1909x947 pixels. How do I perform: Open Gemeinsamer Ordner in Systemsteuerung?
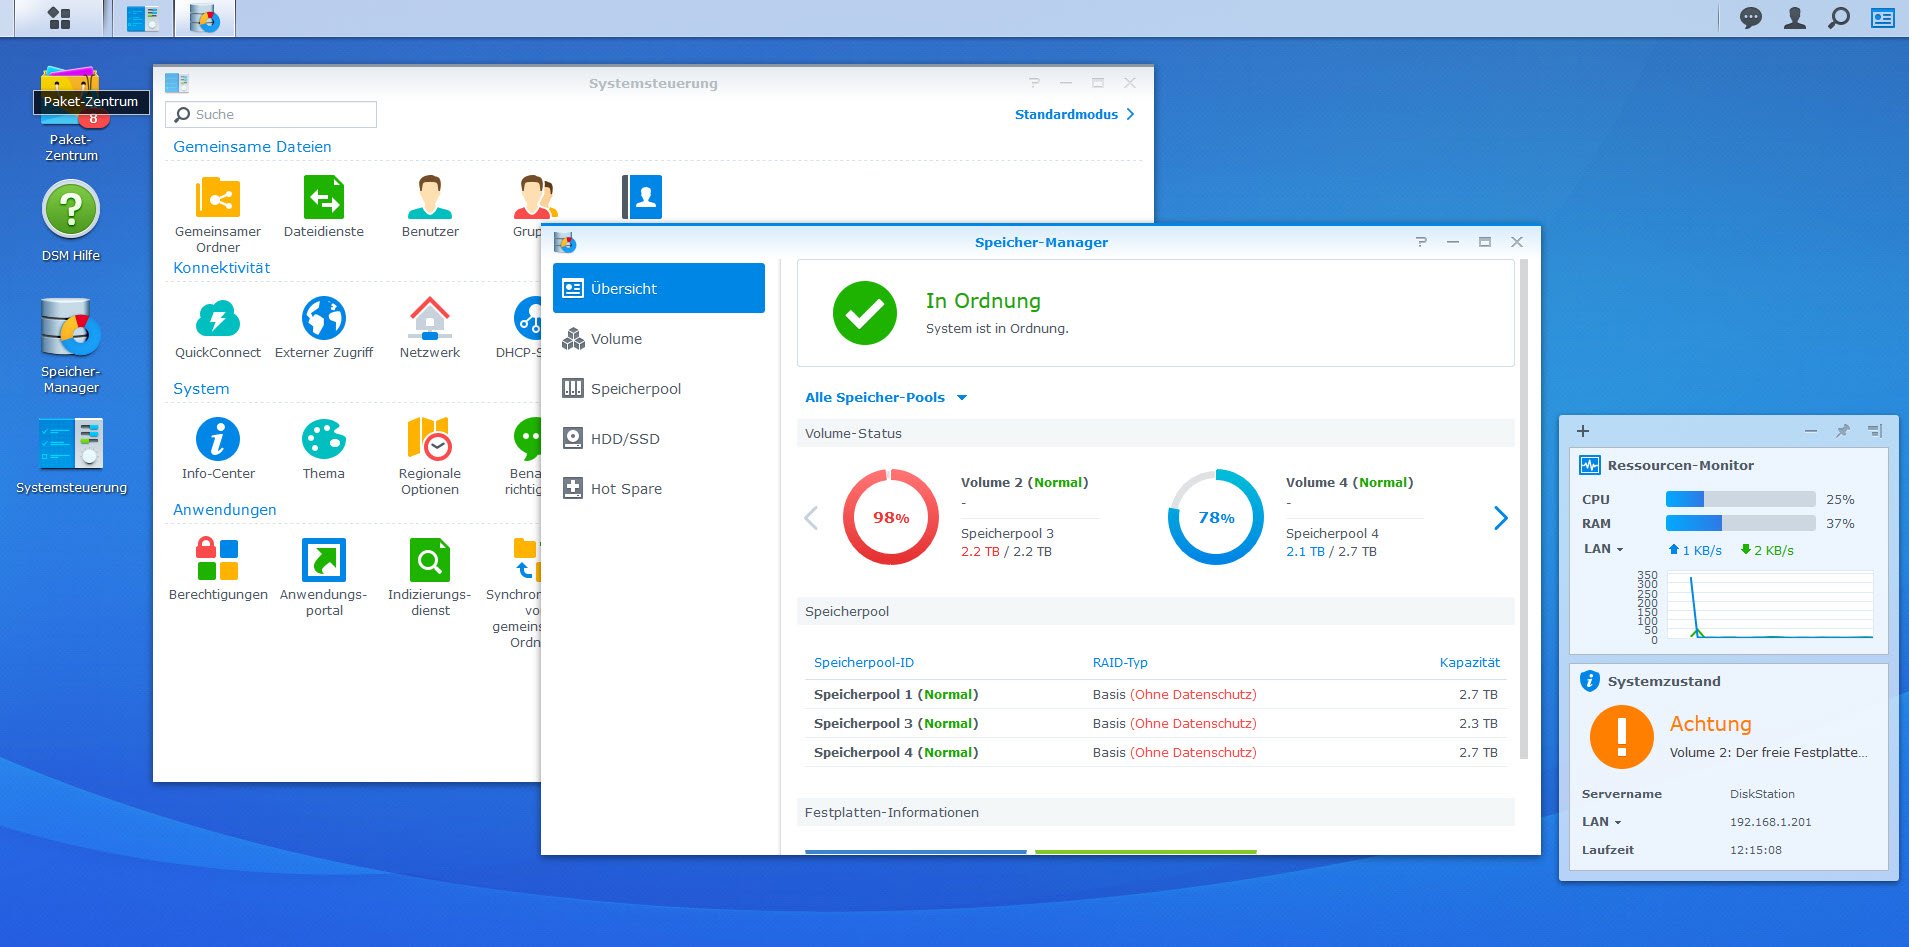pos(218,214)
